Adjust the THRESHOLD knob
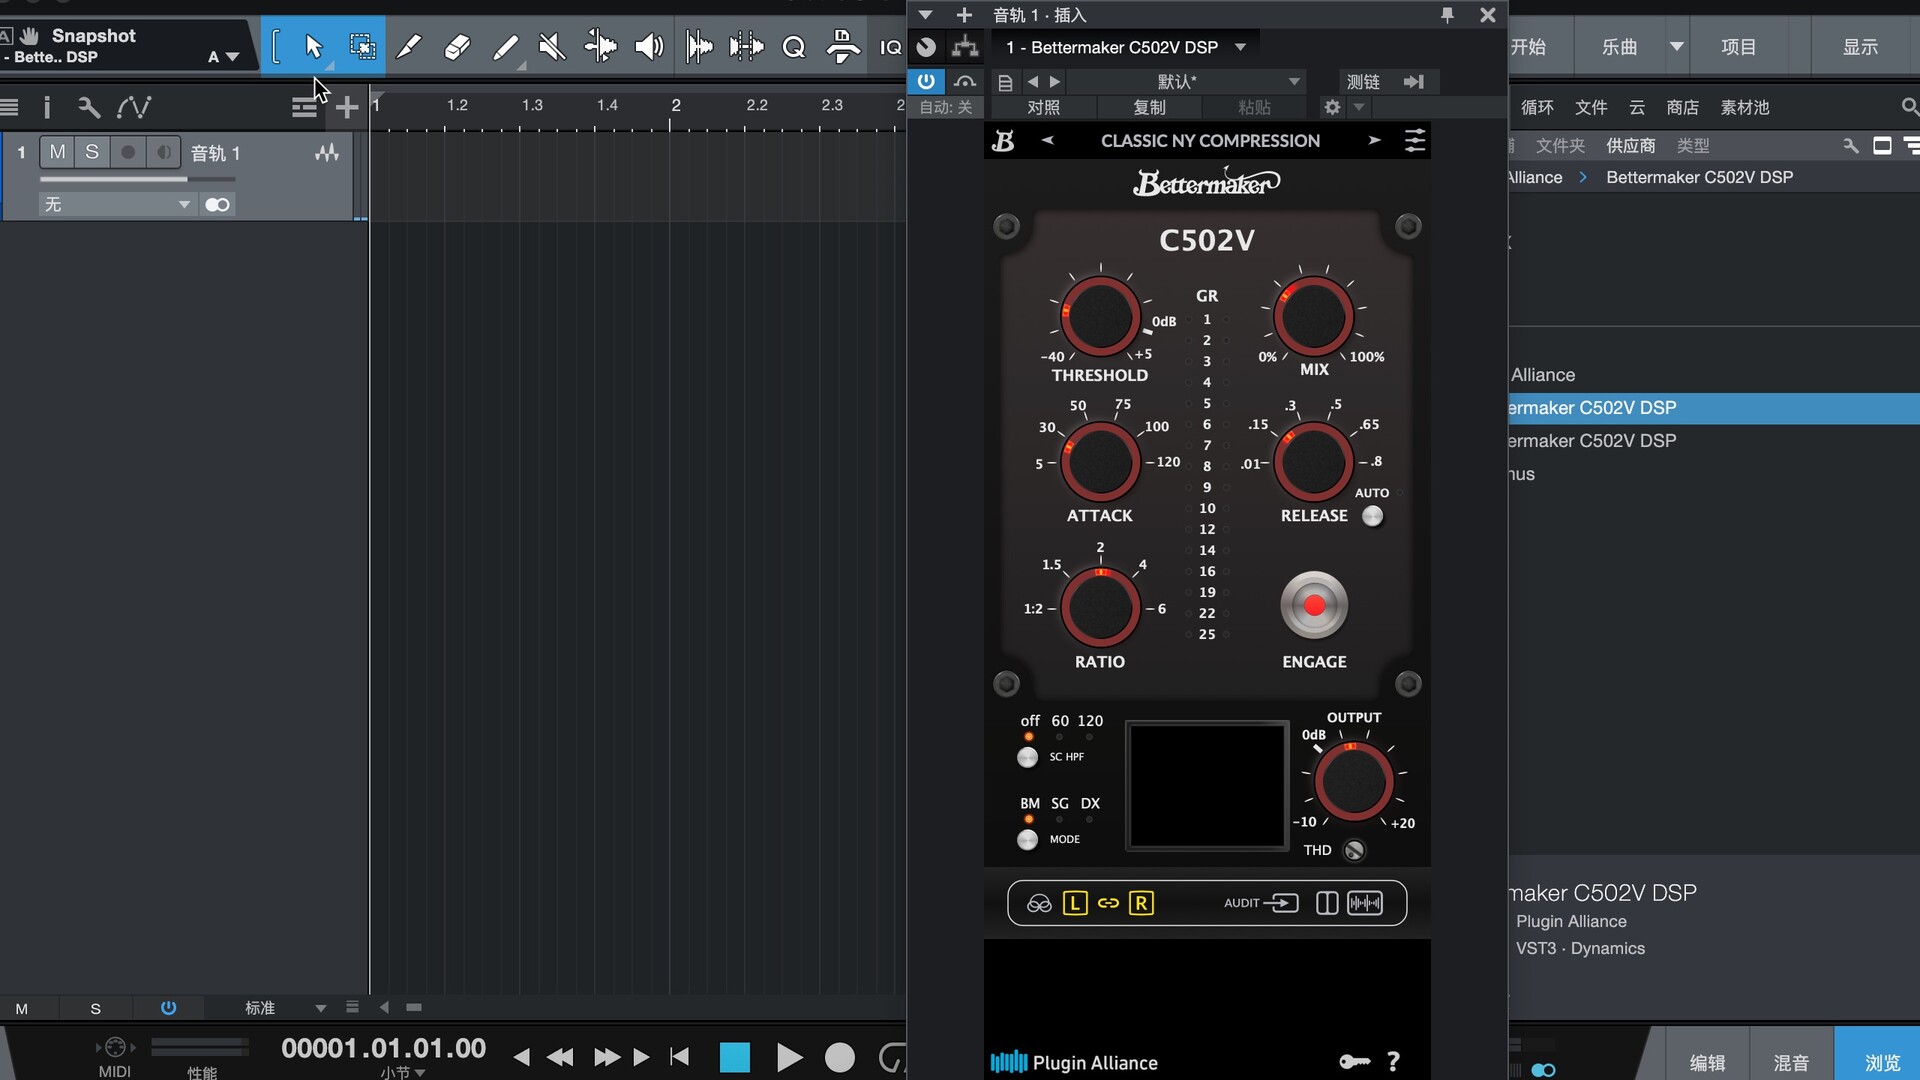The height and width of the screenshot is (1080, 1920). pos(1100,316)
